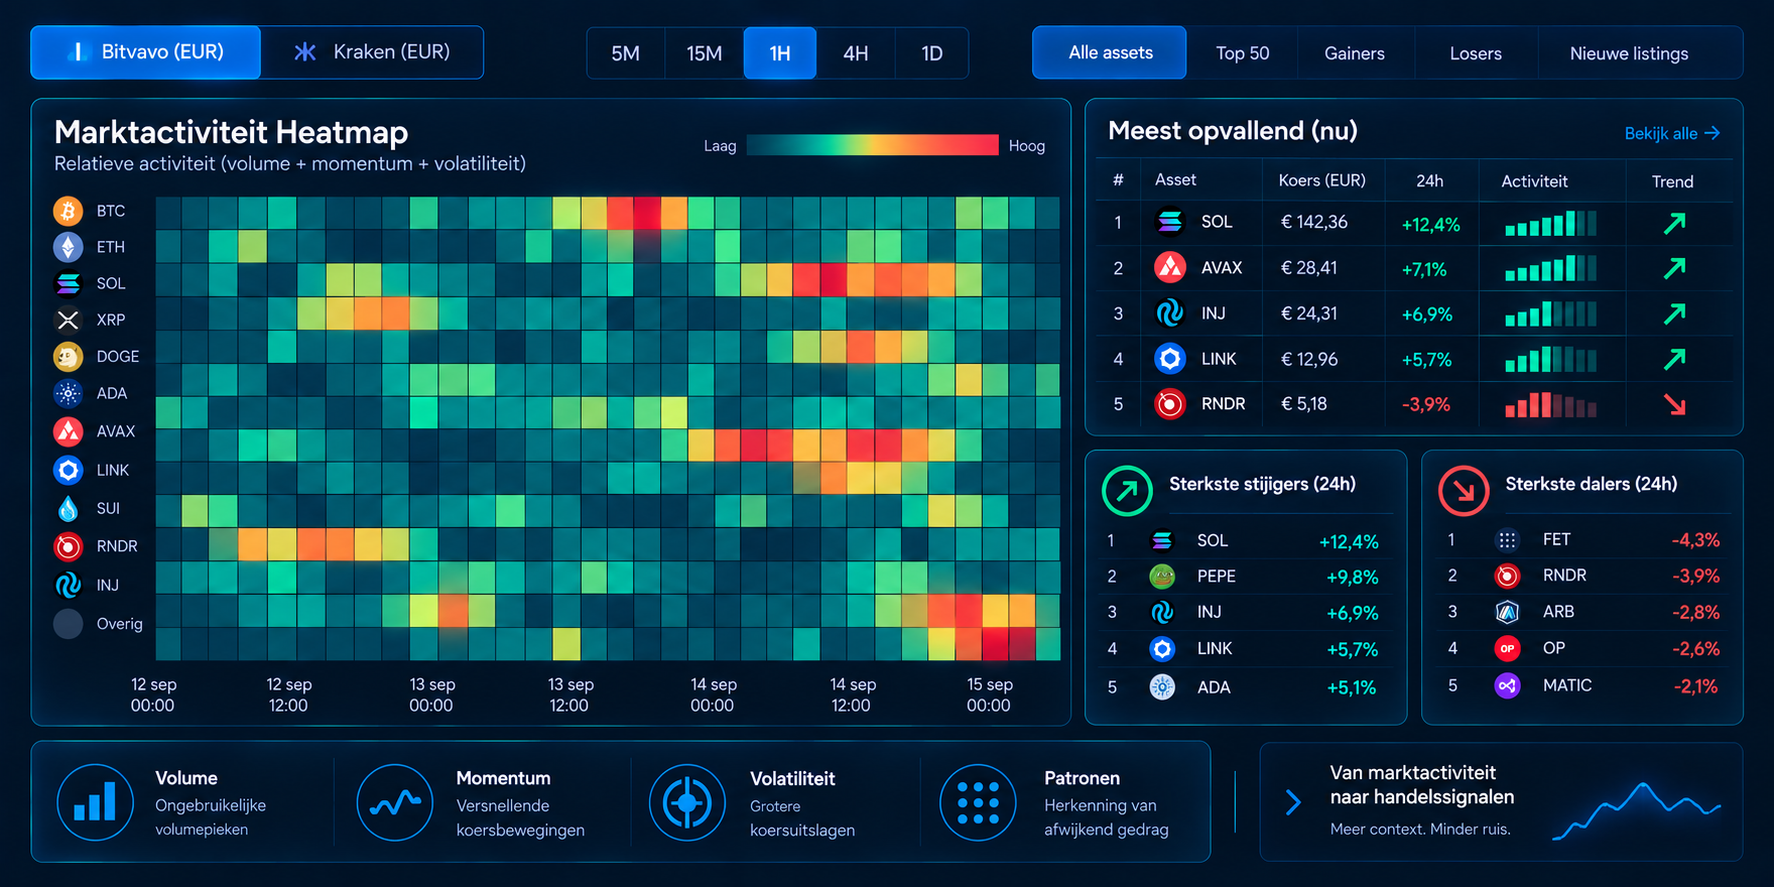Click the Volume bar chart icon
Image resolution: width=1774 pixels, height=887 pixels.
click(x=95, y=802)
